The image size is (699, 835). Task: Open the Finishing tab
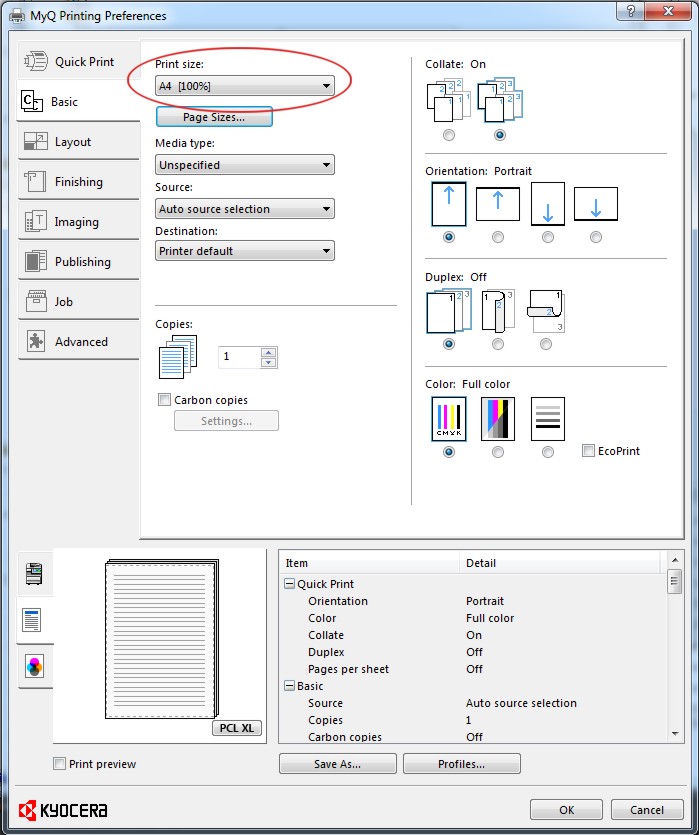coord(78,182)
